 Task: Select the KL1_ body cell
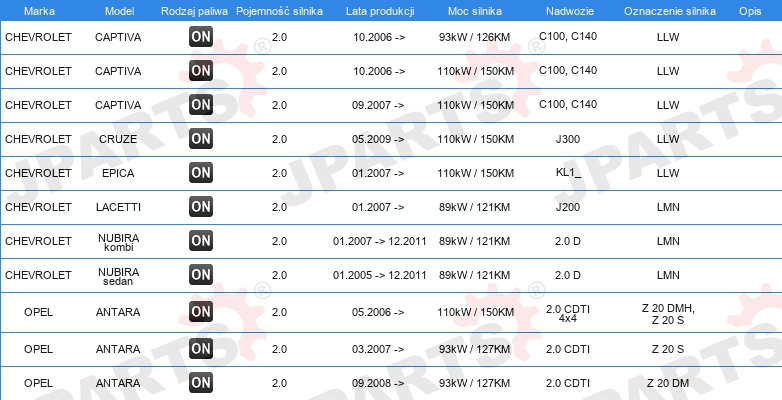pyautogui.click(x=569, y=173)
